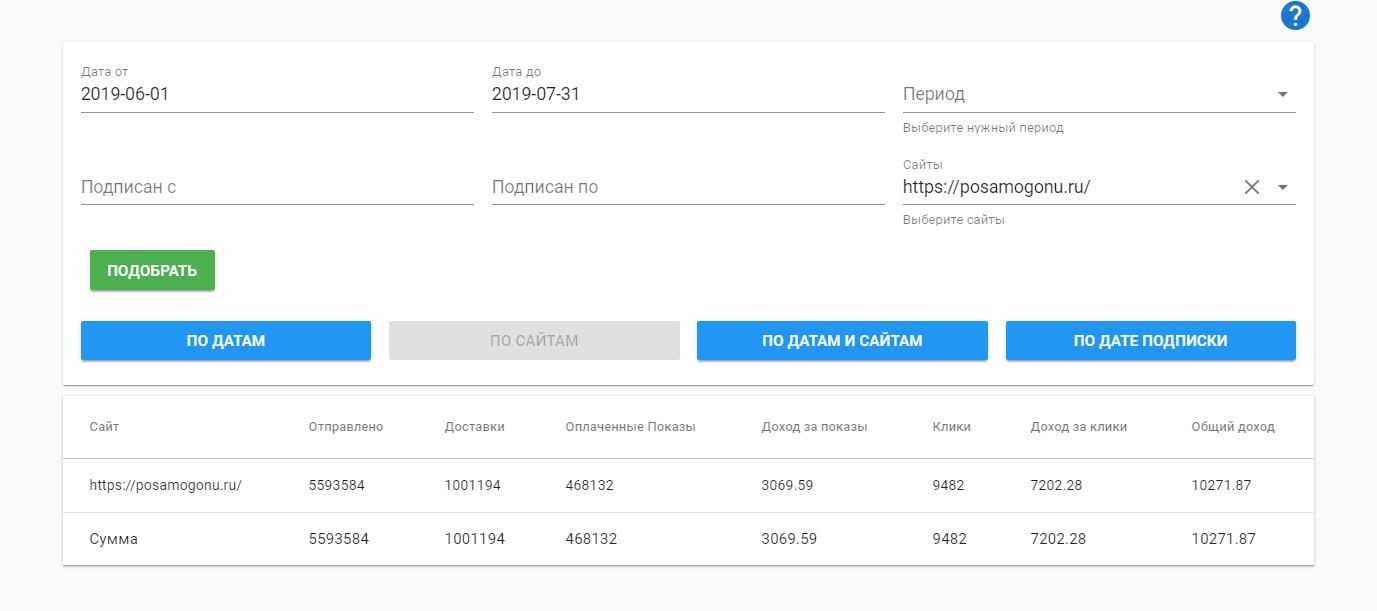Focus the Подписан по input field
The height and width of the screenshot is (611, 1377).
[687, 187]
